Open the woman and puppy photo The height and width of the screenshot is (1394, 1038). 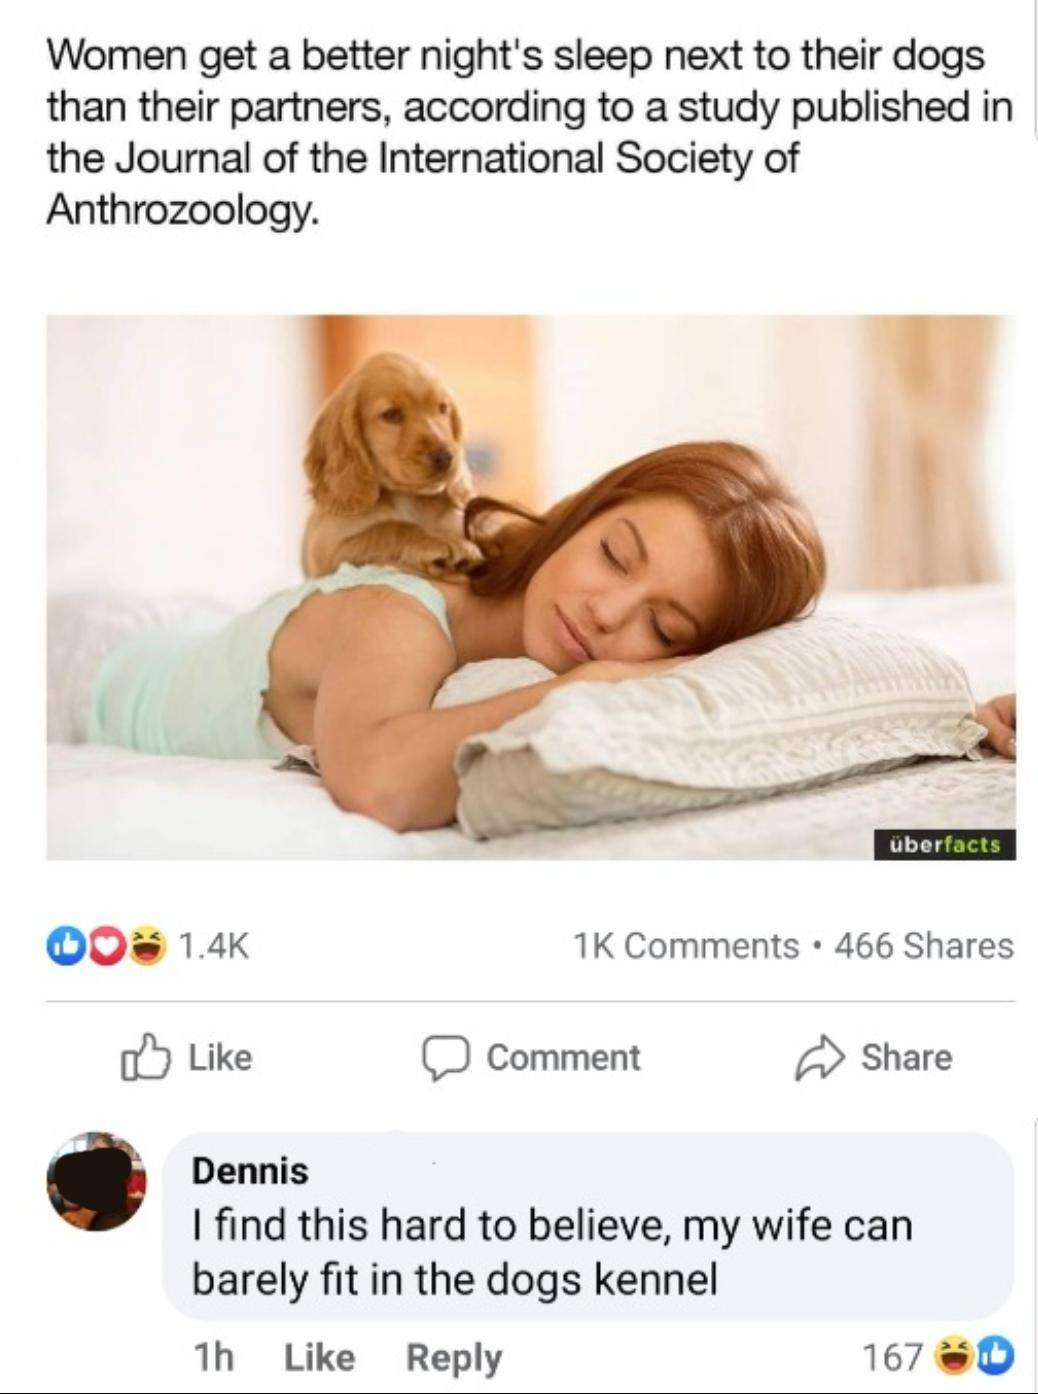point(531,588)
